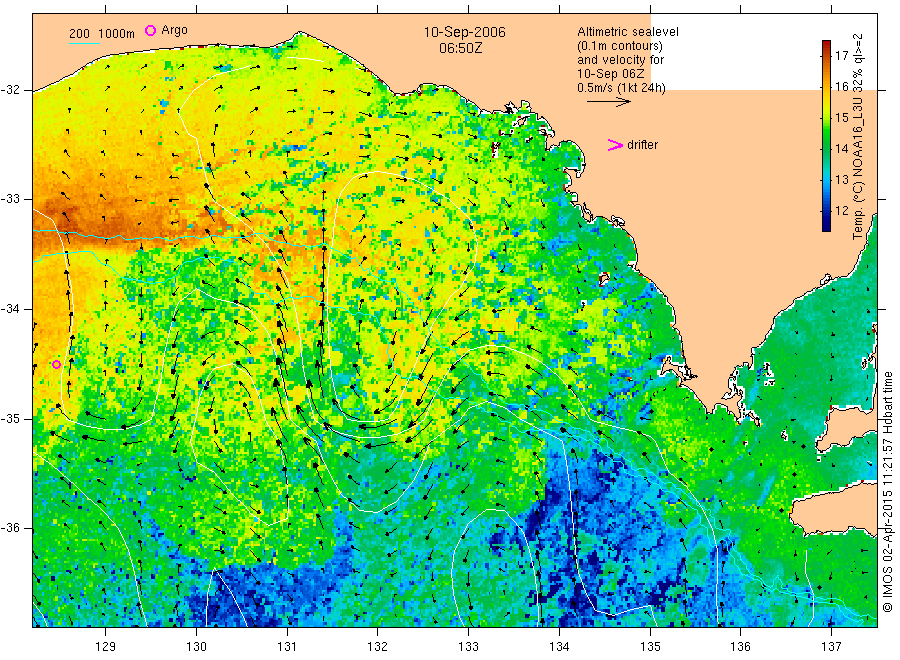Click the colorbar value 14
900x660 pixels.
coord(841,149)
